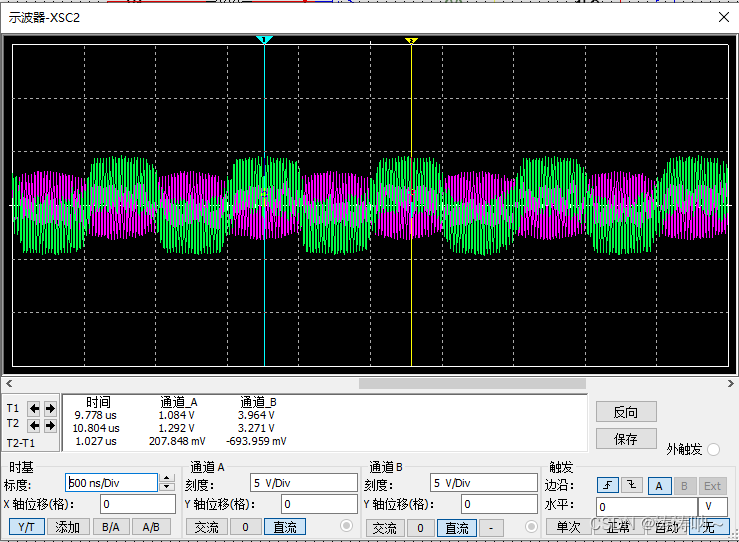Toggle 外触发 external trigger radio
The width and height of the screenshot is (739, 542).
click(x=714, y=450)
